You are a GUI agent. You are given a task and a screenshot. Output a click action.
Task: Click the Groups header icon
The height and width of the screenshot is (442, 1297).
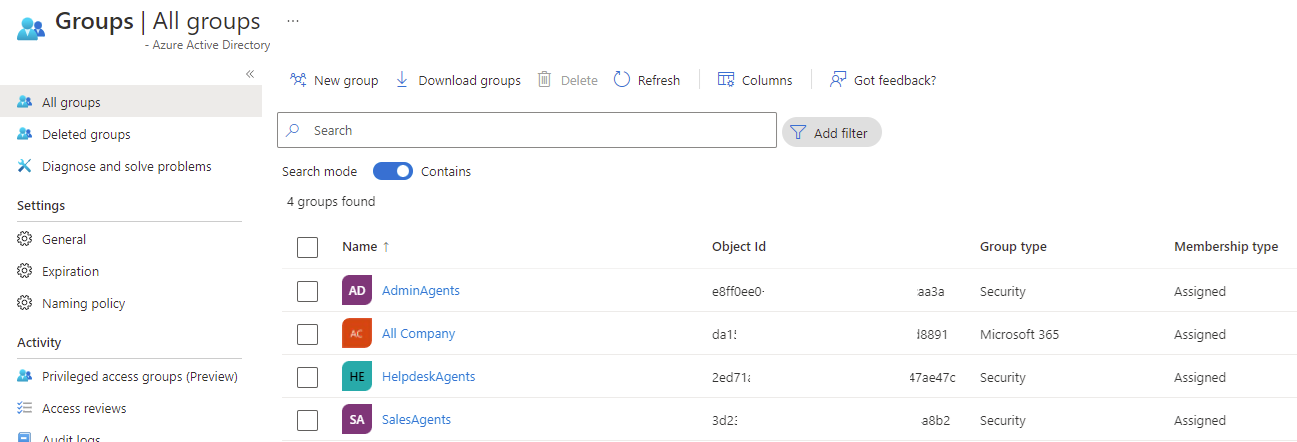(30, 27)
